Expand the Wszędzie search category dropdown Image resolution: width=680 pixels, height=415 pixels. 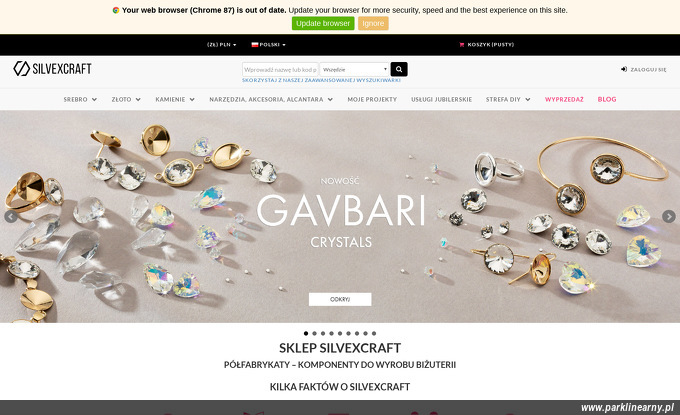point(354,69)
